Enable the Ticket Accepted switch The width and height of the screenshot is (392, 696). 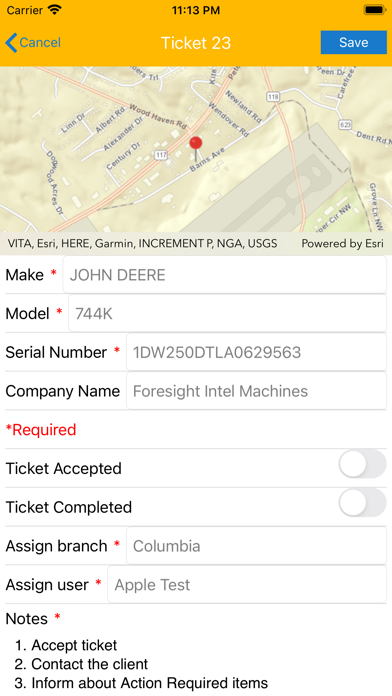[x=362, y=464]
